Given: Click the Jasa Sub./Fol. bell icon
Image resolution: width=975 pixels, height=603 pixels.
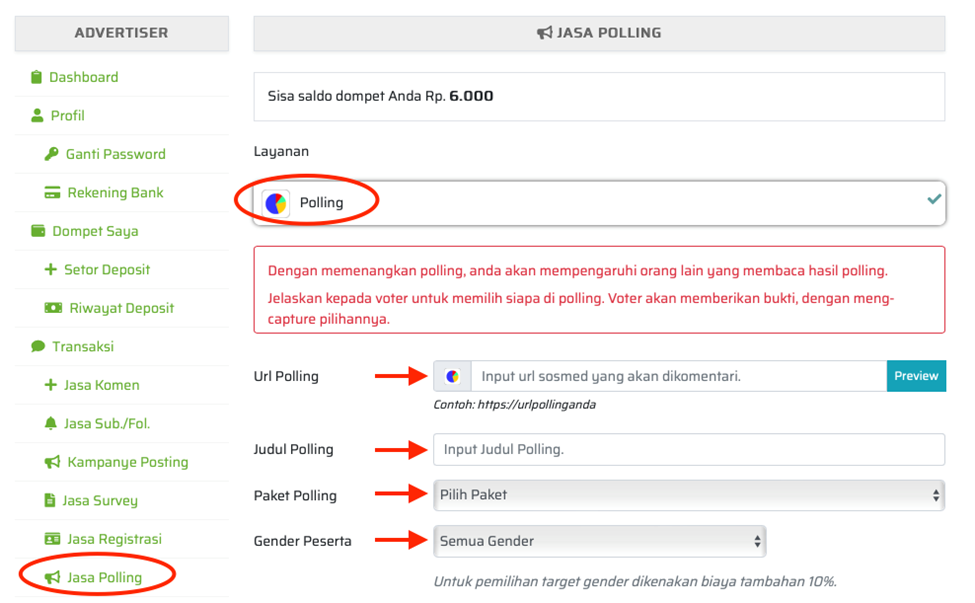Looking at the screenshot, I should 51,424.
